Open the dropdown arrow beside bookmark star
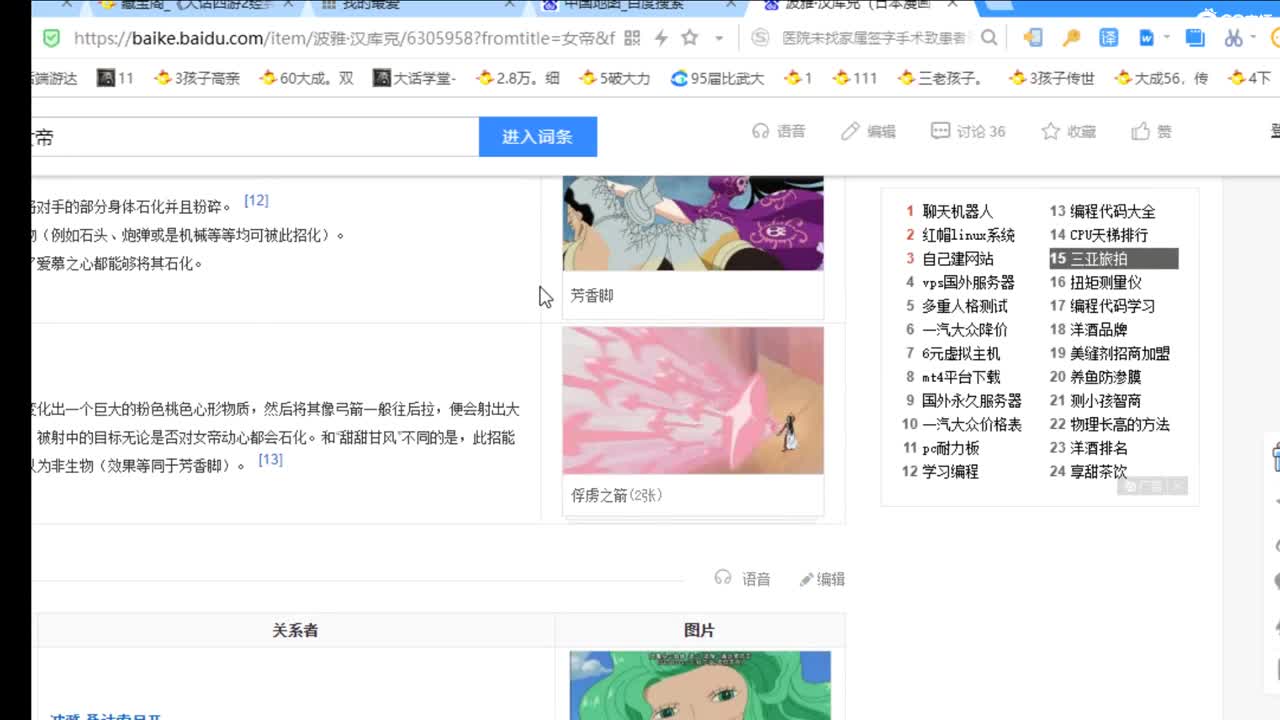This screenshot has width=1280, height=720. tap(718, 38)
